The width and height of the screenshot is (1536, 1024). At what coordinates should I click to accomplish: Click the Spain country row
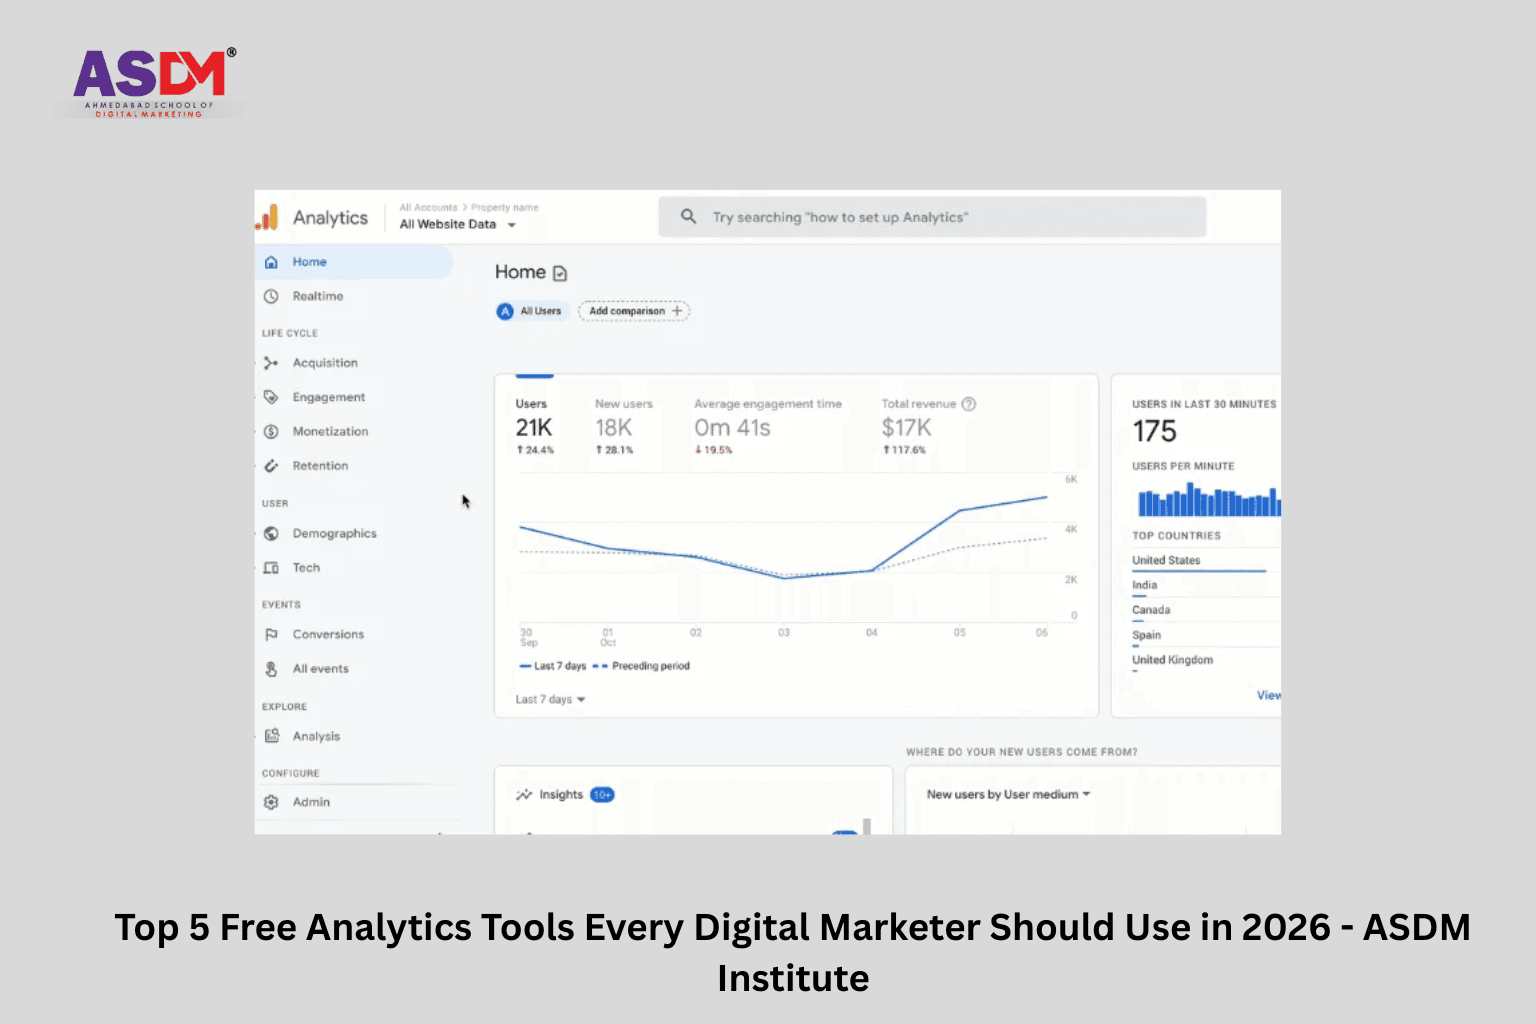pos(1206,636)
